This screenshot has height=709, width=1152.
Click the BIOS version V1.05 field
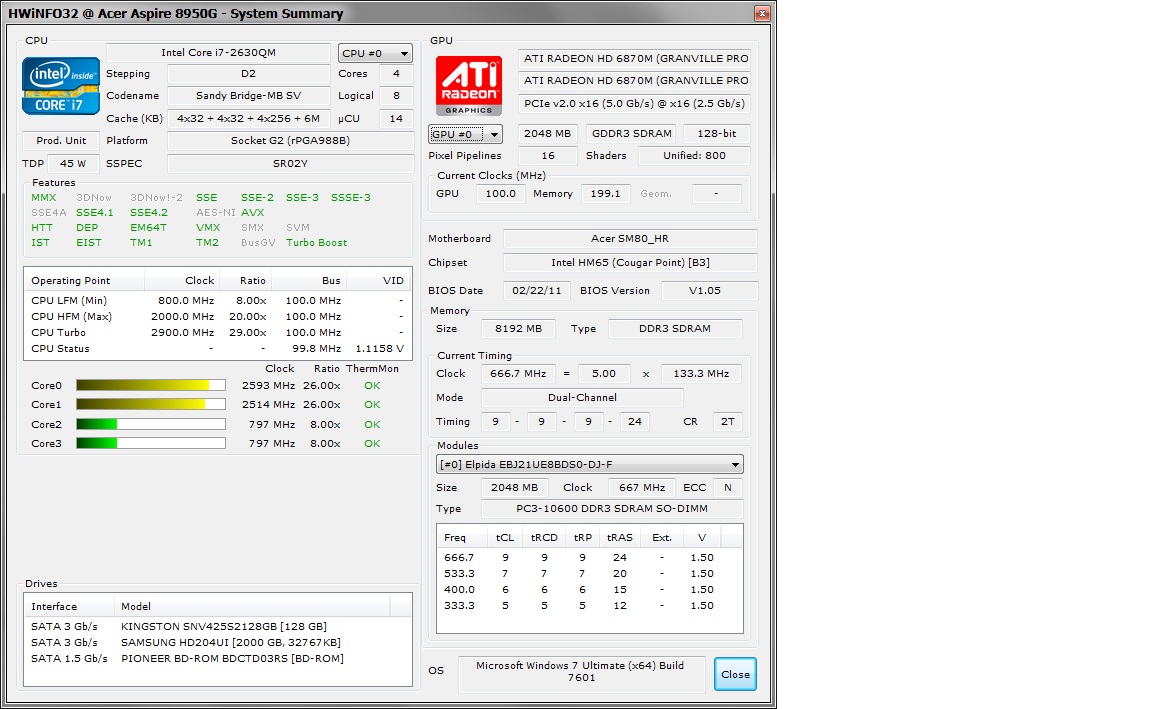pyautogui.click(x=709, y=290)
